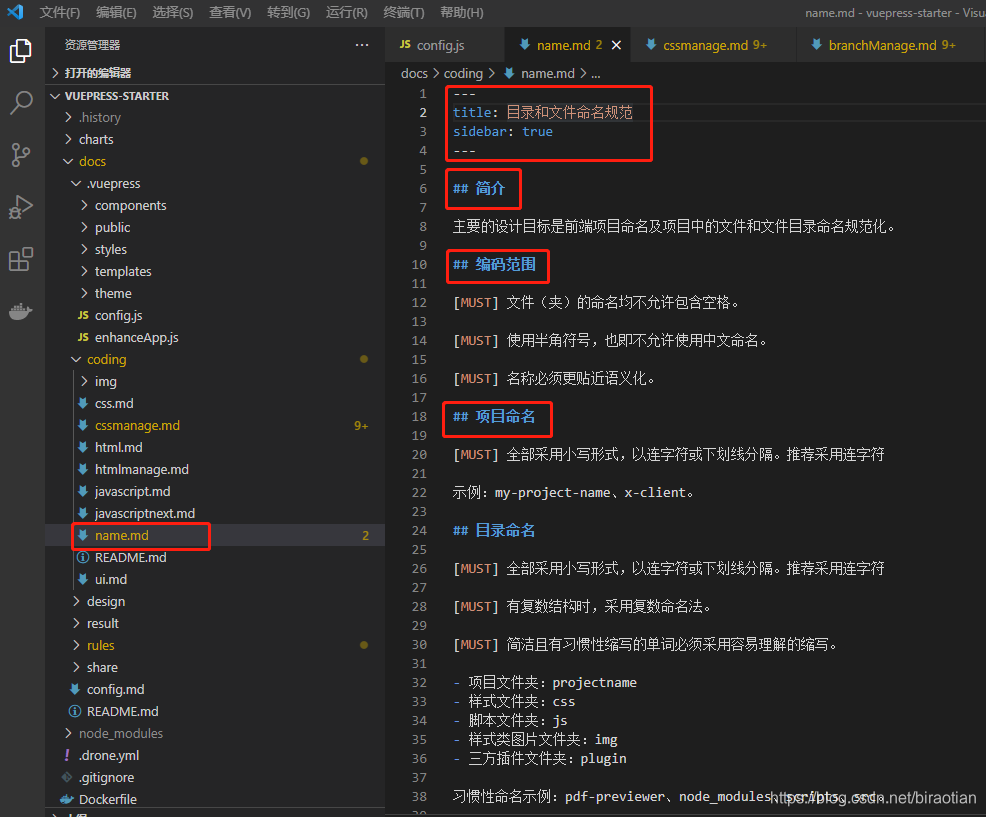The image size is (986, 817).
Task: Open the Docker view in activity bar
Action: point(21,311)
